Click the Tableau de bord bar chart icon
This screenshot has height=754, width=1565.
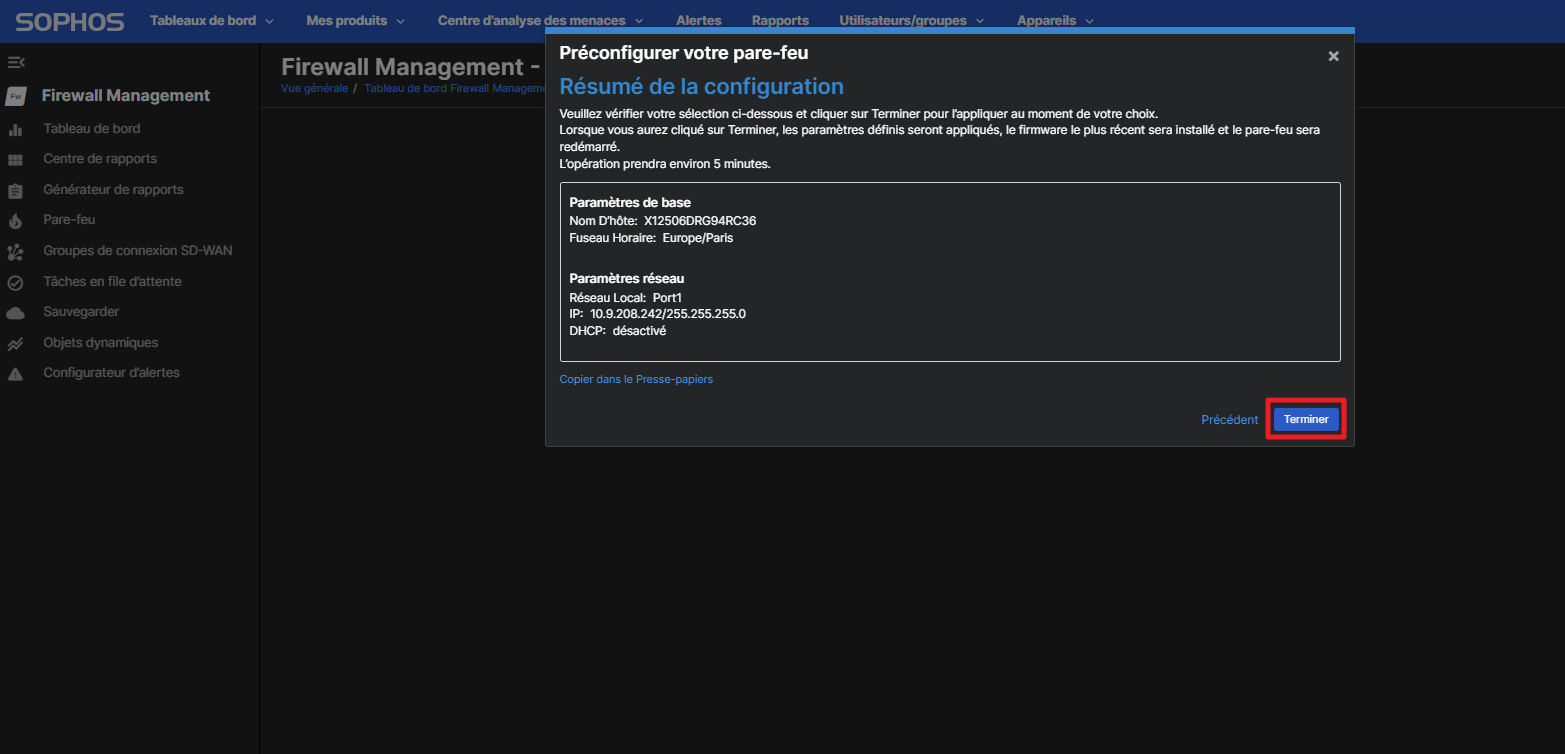coord(15,129)
